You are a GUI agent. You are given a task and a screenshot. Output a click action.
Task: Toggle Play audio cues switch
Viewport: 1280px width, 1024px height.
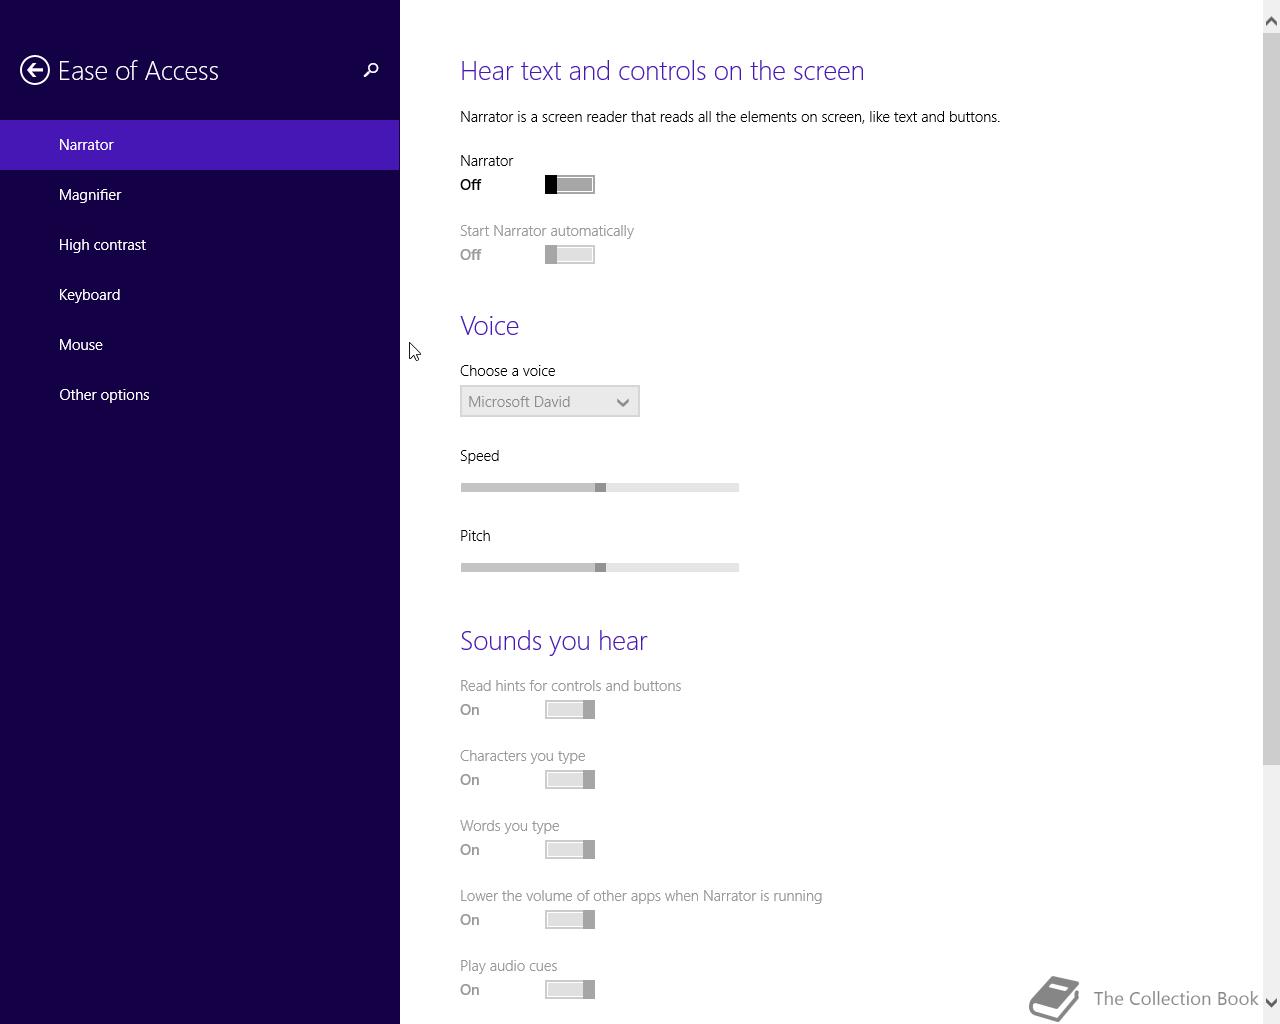570,989
